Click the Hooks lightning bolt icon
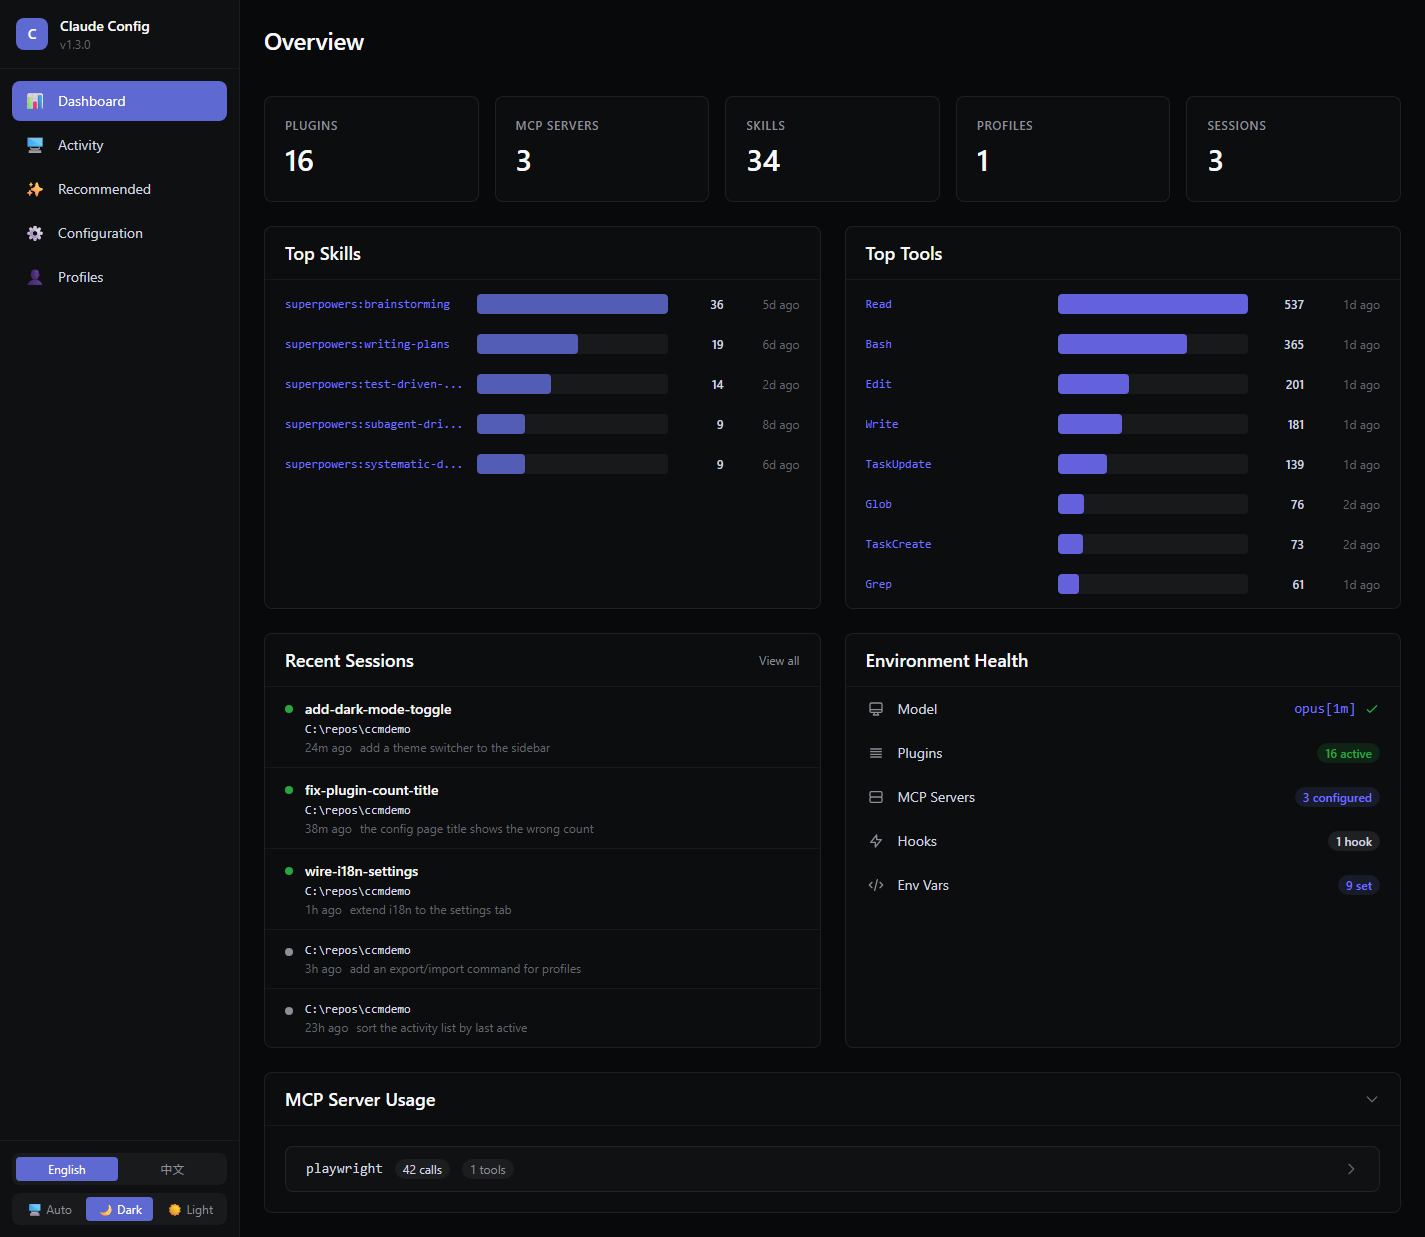 876,841
